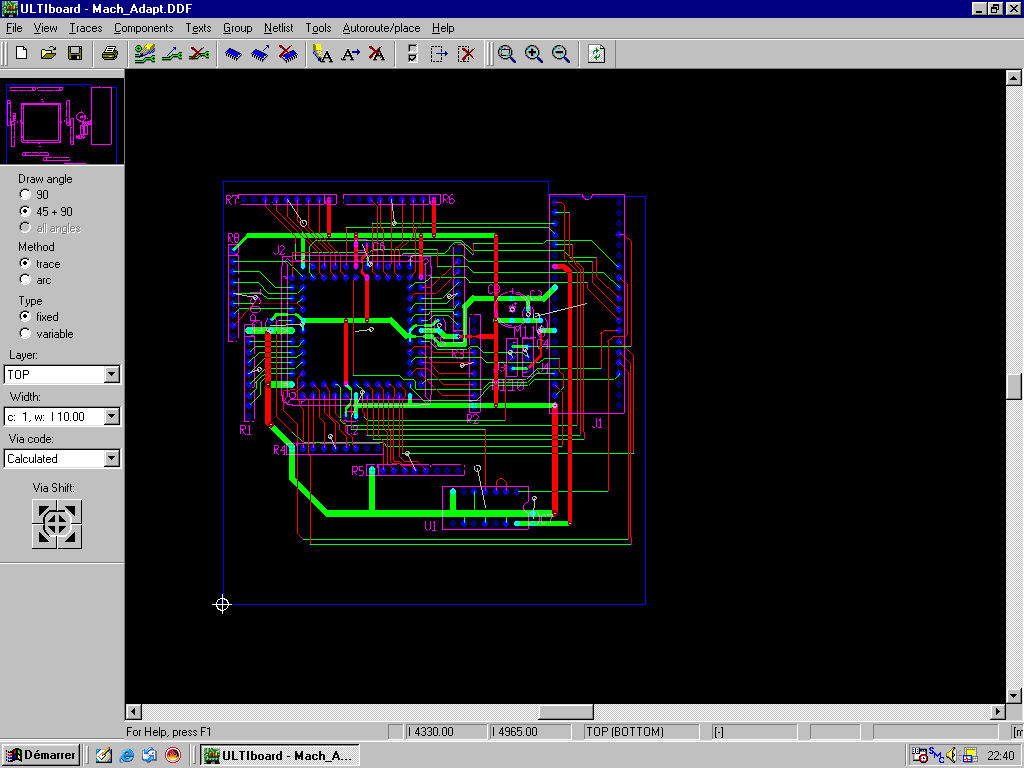Click the New file toolbar icon

pos(21,53)
